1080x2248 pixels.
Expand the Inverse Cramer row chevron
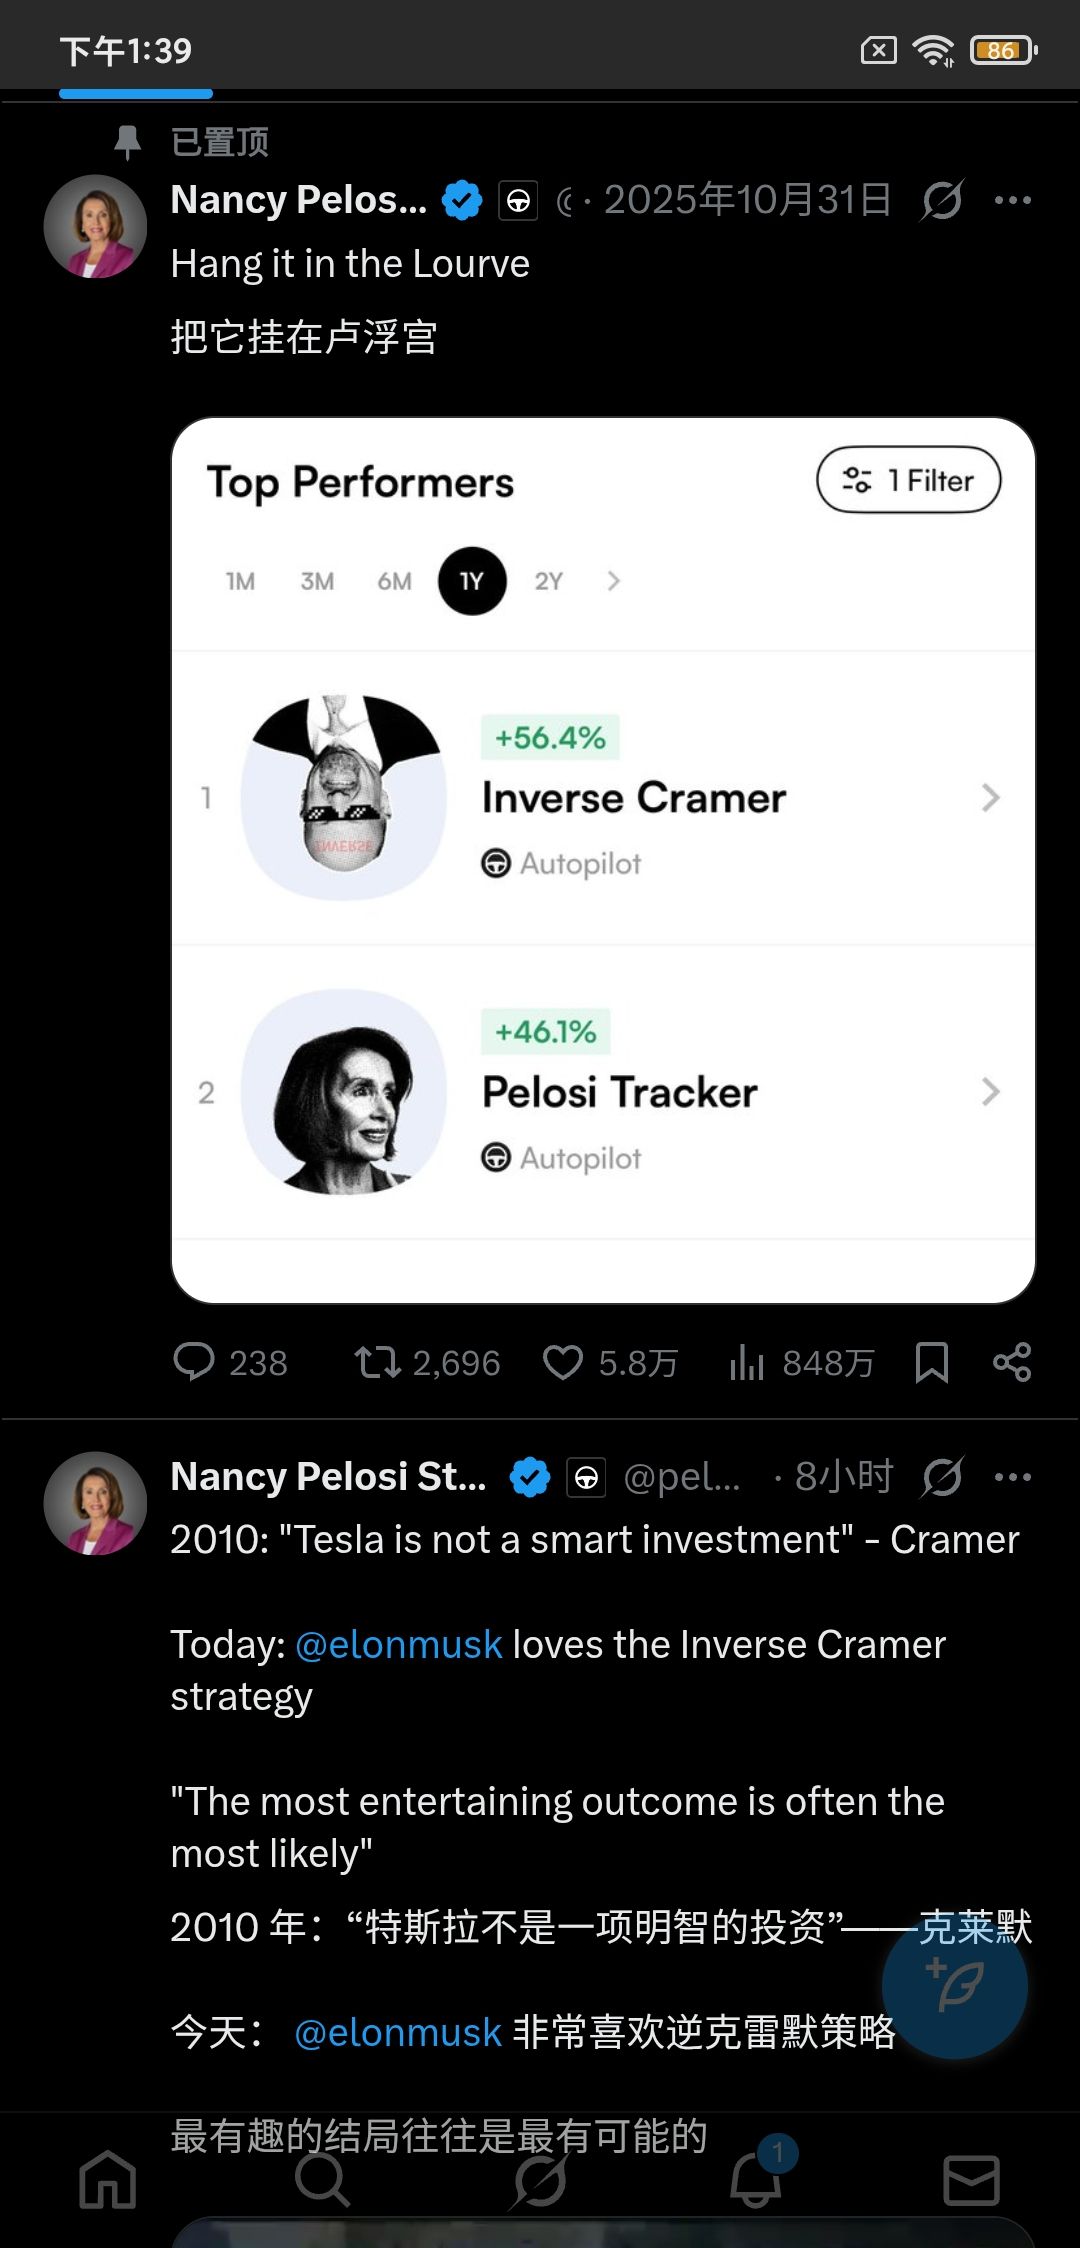click(x=990, y=798)
